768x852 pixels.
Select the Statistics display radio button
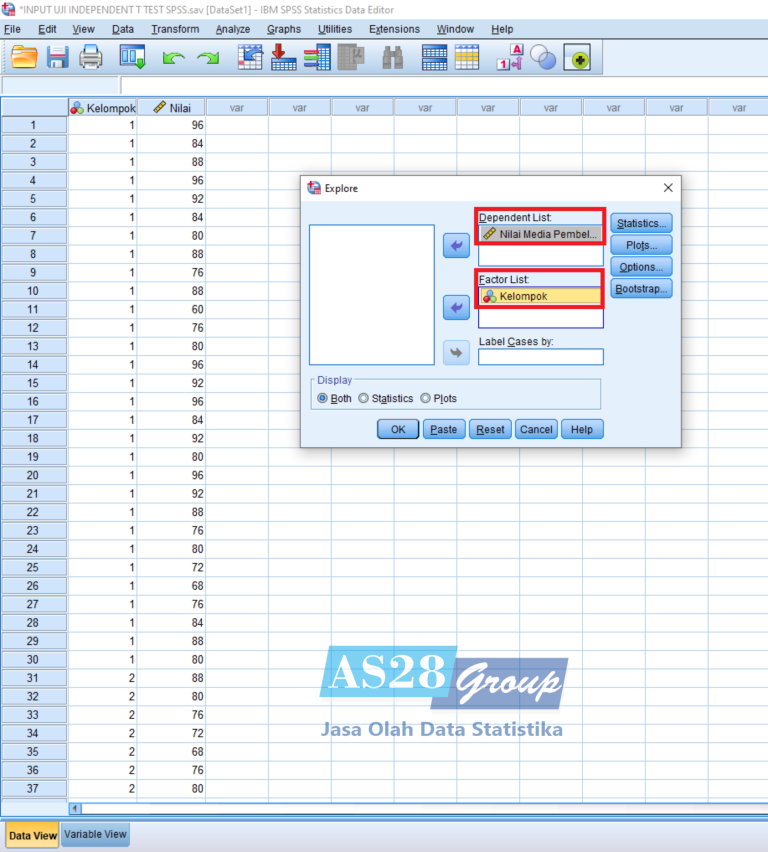coord(364,398)
